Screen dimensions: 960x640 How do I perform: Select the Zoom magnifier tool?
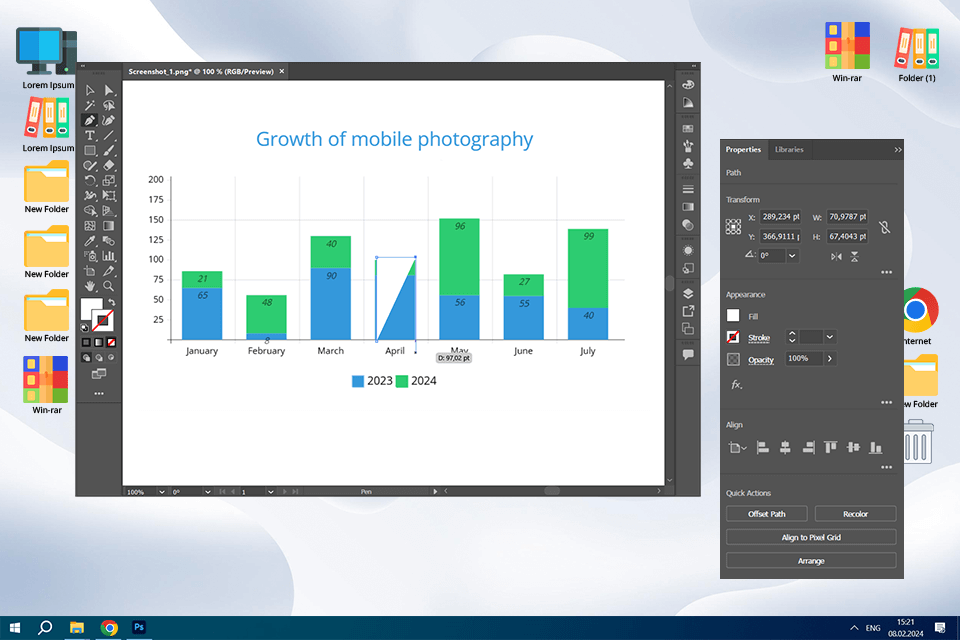(x=108, y=286)
